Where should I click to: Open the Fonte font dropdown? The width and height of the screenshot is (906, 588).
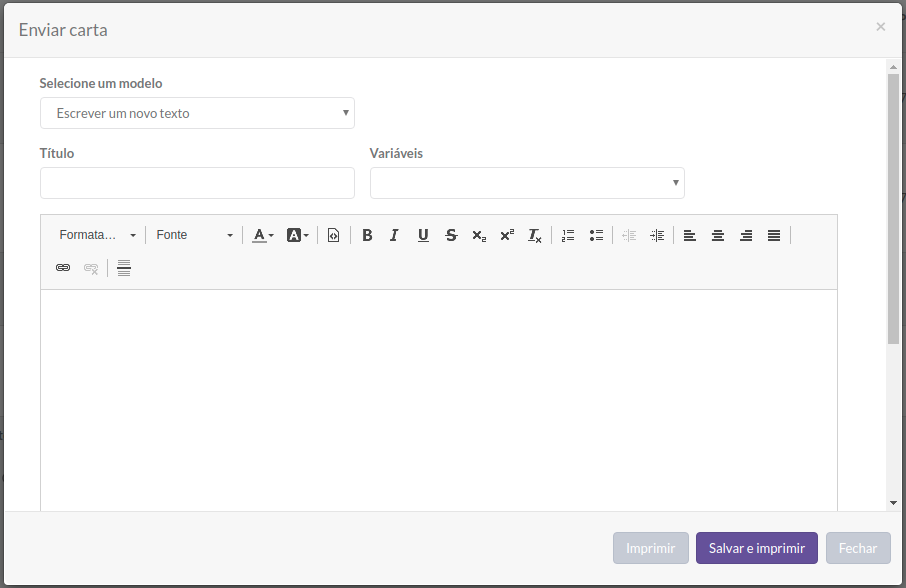194,235
